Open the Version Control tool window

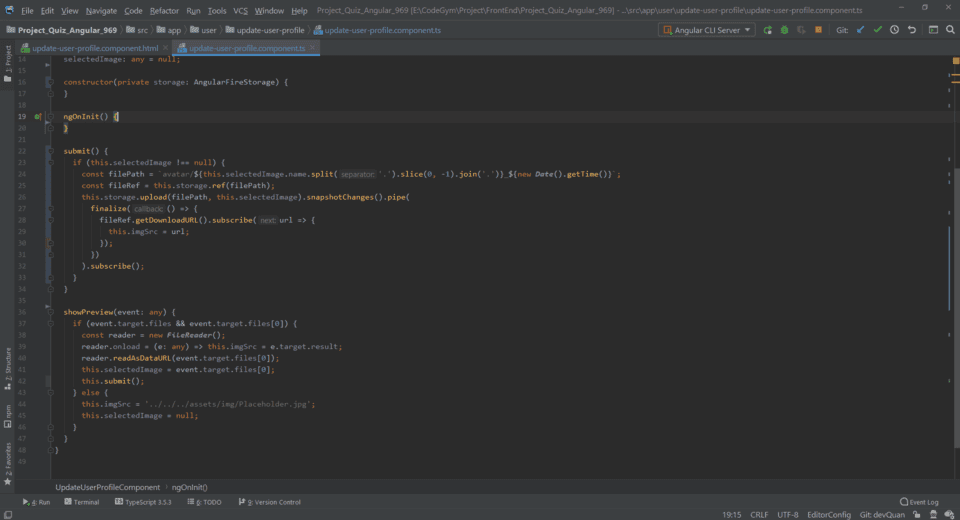coord(270,502)
